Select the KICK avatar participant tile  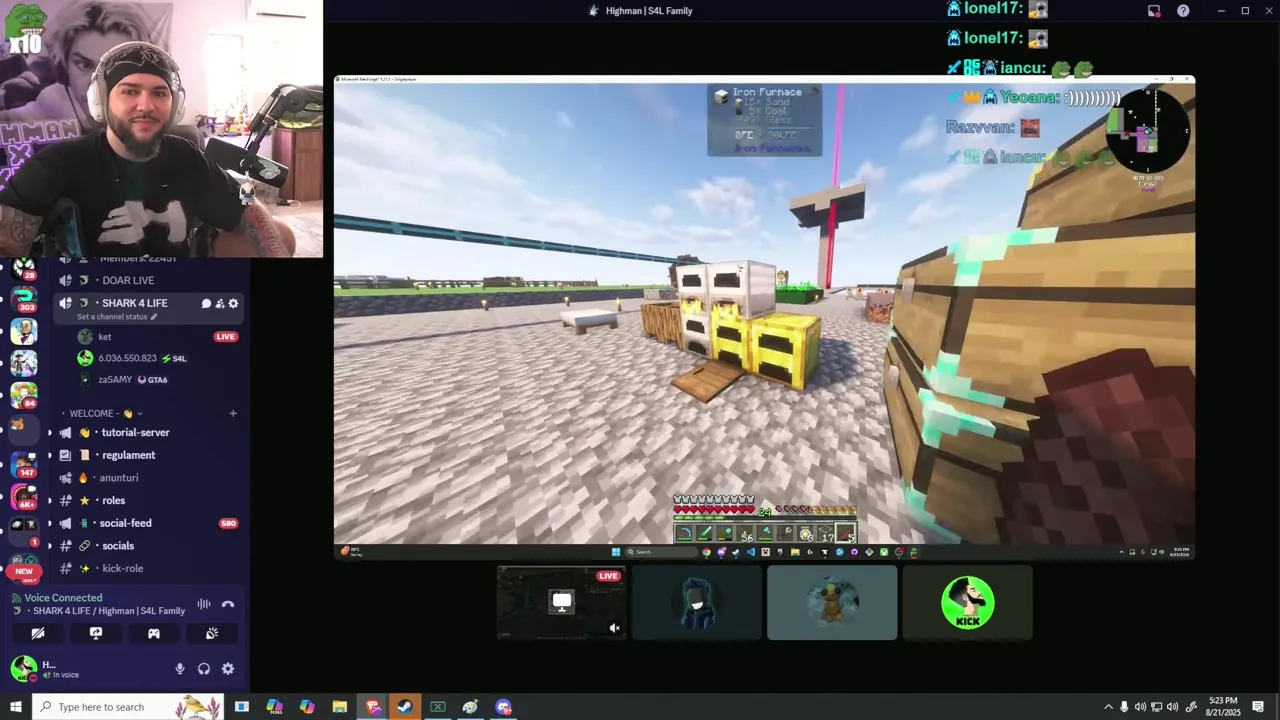pyautogui.click(x=967, y=602)
